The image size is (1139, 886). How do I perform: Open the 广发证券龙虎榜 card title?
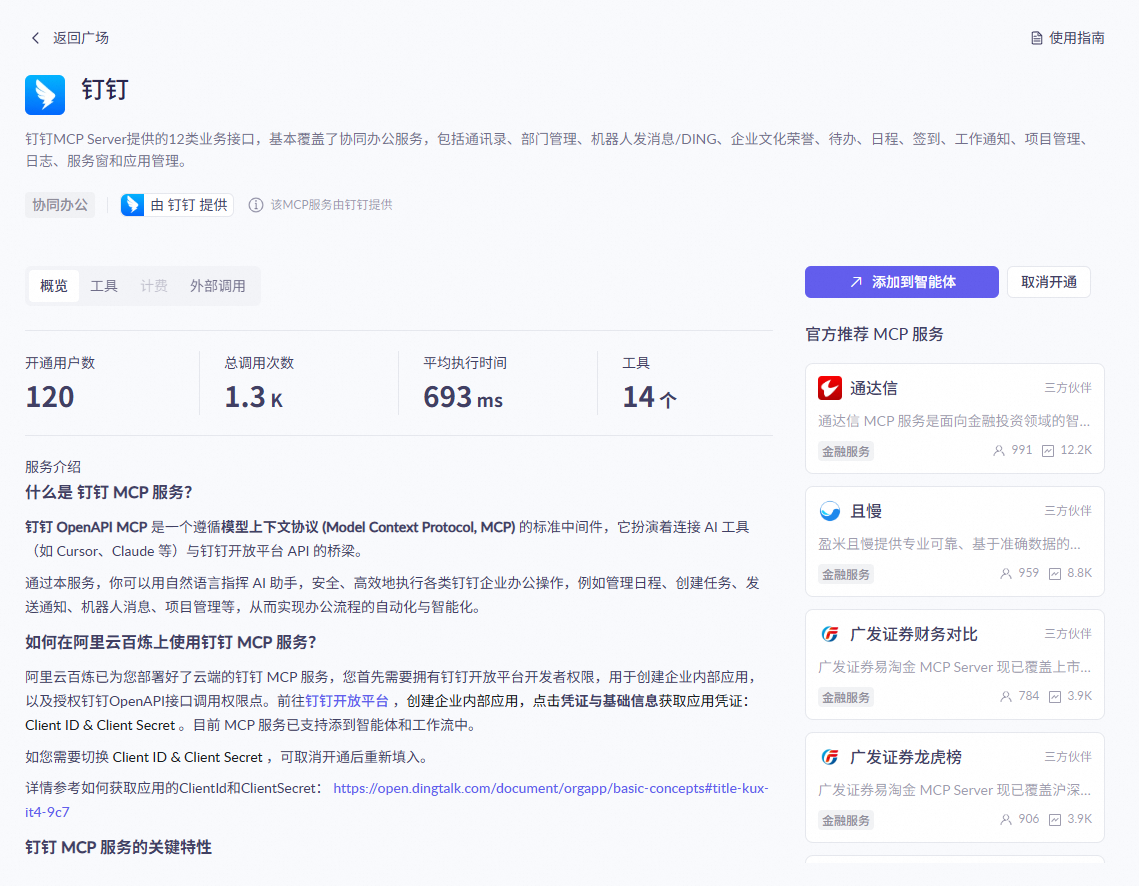pyautogui.click(x=905, y=757)
